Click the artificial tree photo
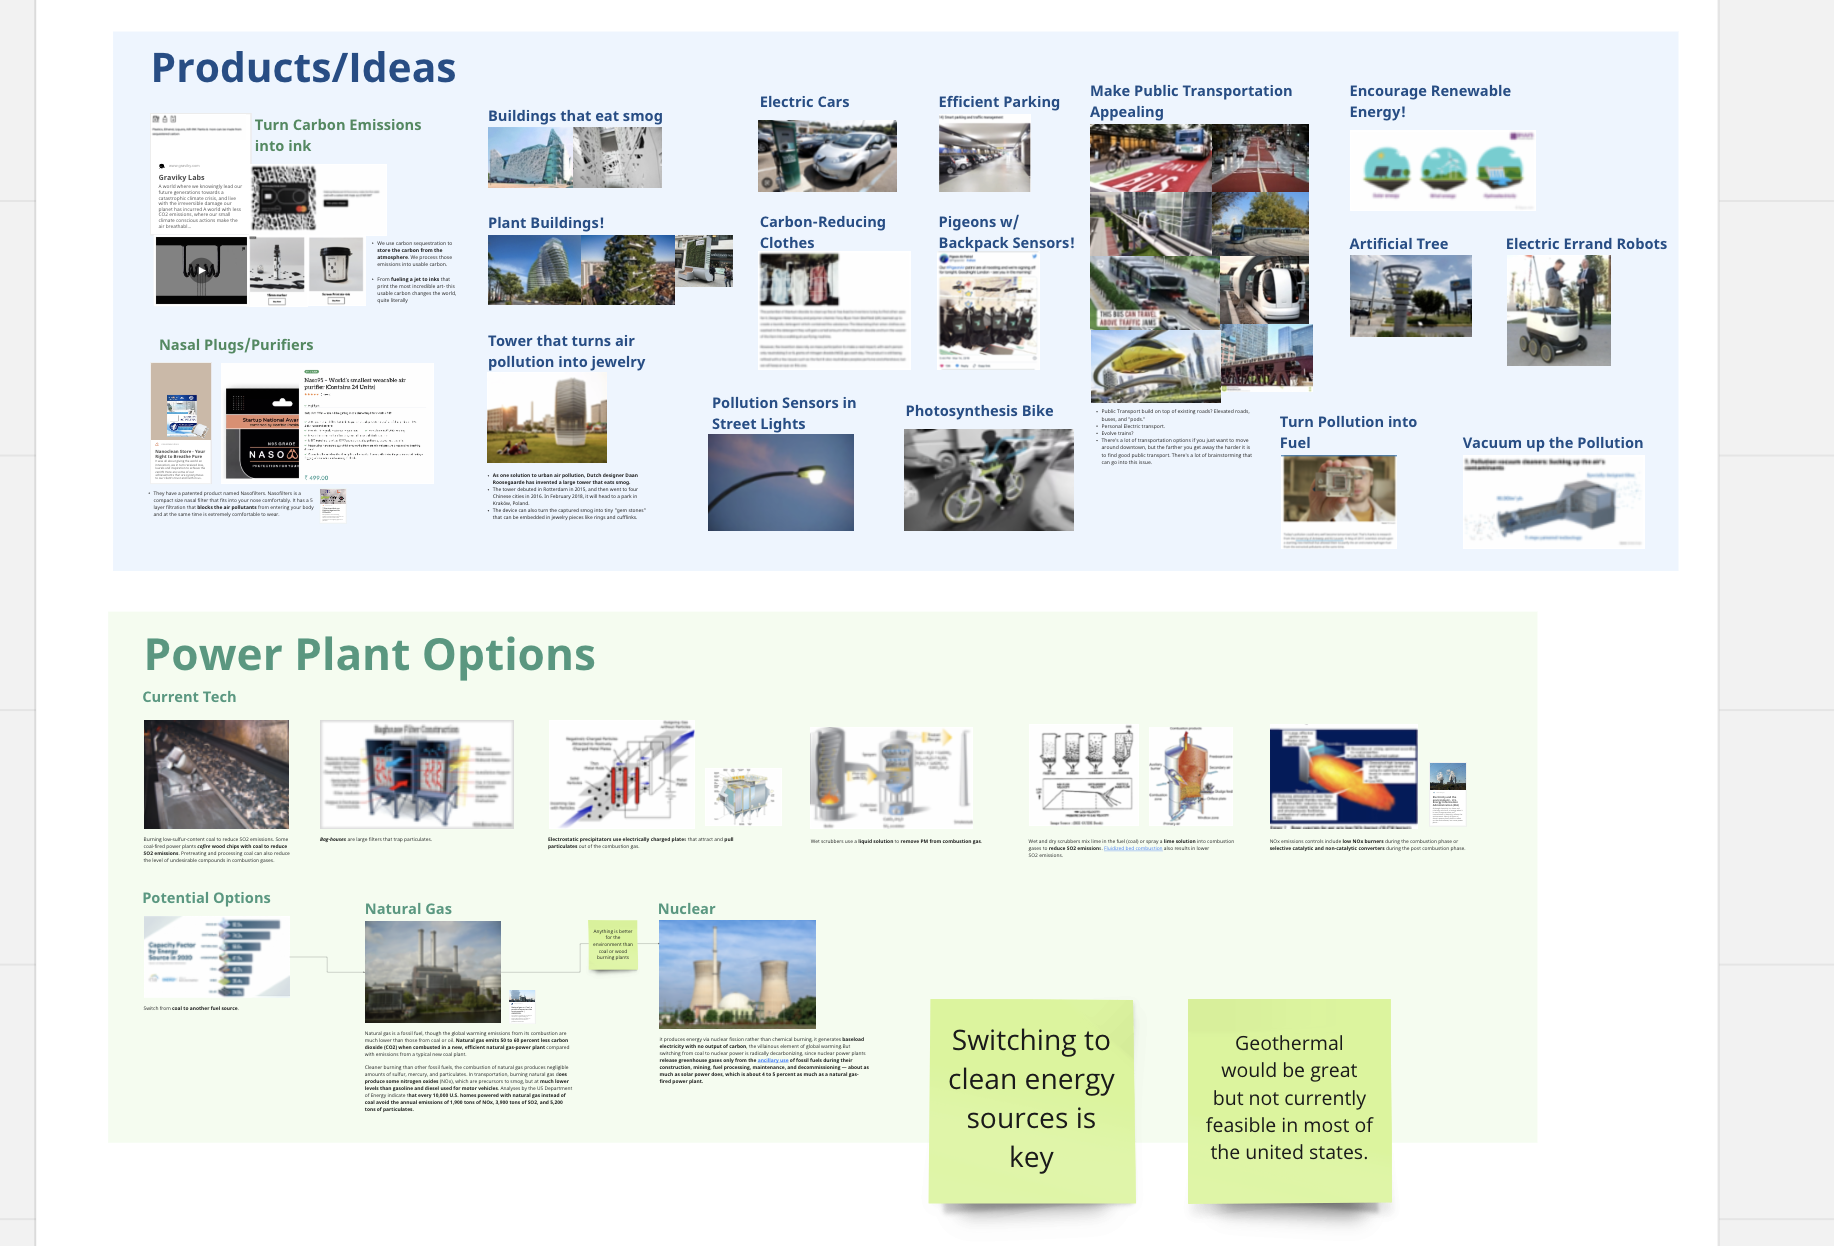 pos(1410,296)
